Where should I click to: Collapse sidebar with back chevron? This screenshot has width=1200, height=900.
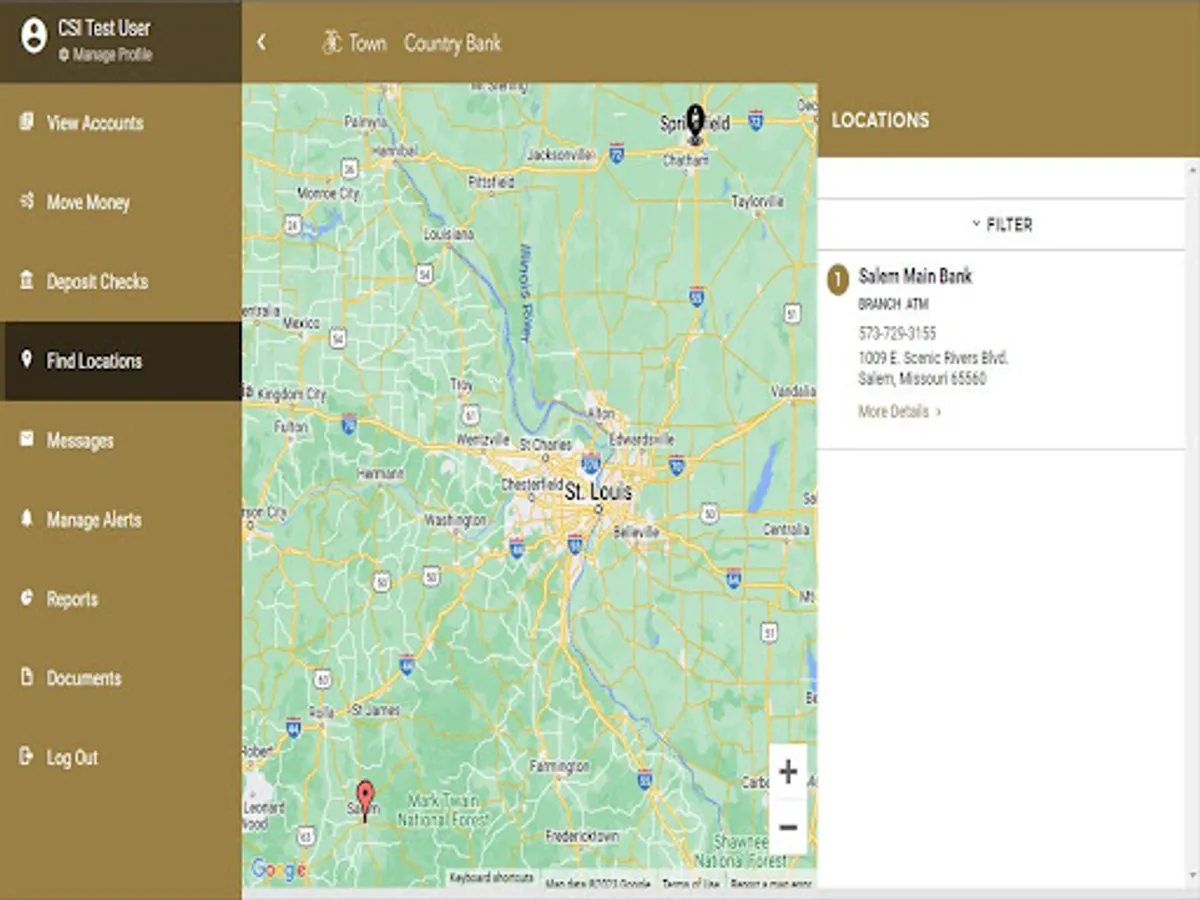pos(261,42)
